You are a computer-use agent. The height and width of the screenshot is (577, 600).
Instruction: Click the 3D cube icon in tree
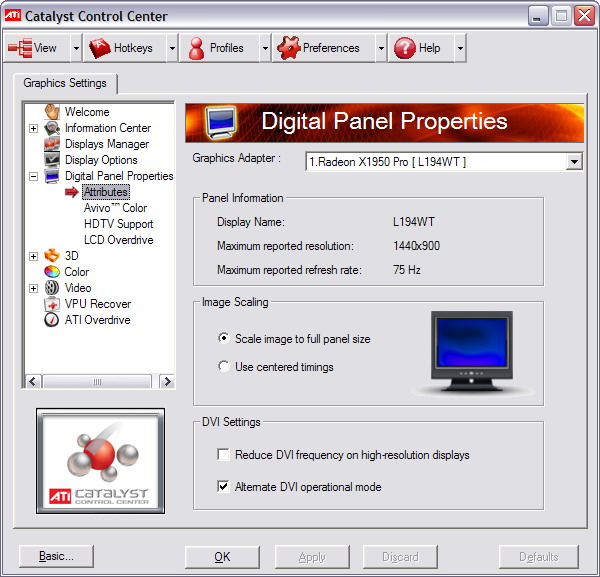tap(52, 256)
